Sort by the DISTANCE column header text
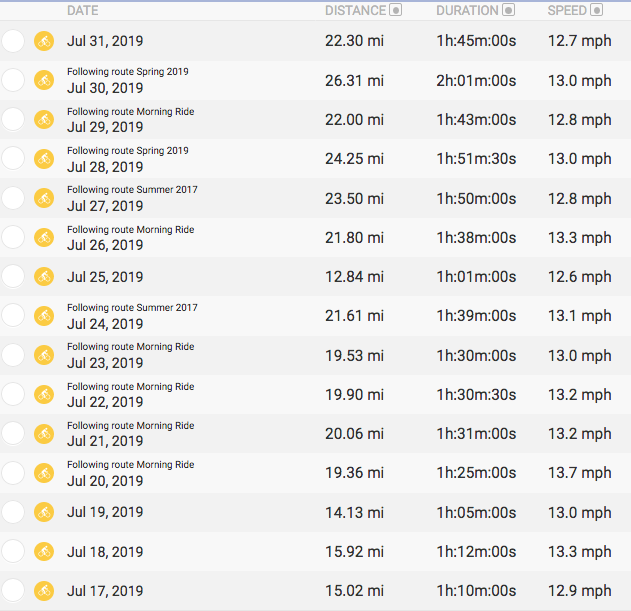 [x=355, y=10]
